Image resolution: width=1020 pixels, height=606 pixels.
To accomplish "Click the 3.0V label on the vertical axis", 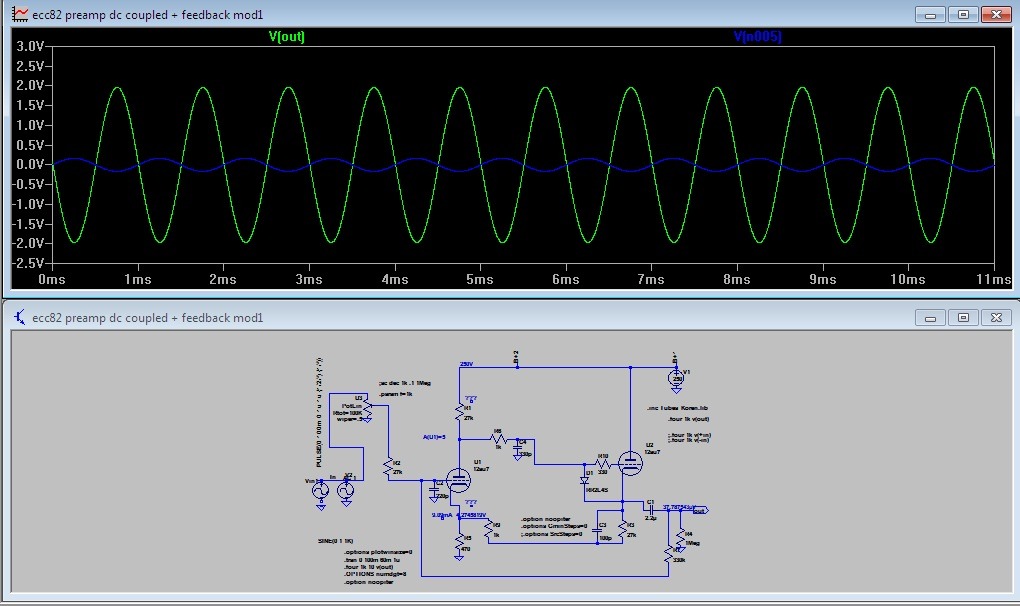I will [30, 46].
